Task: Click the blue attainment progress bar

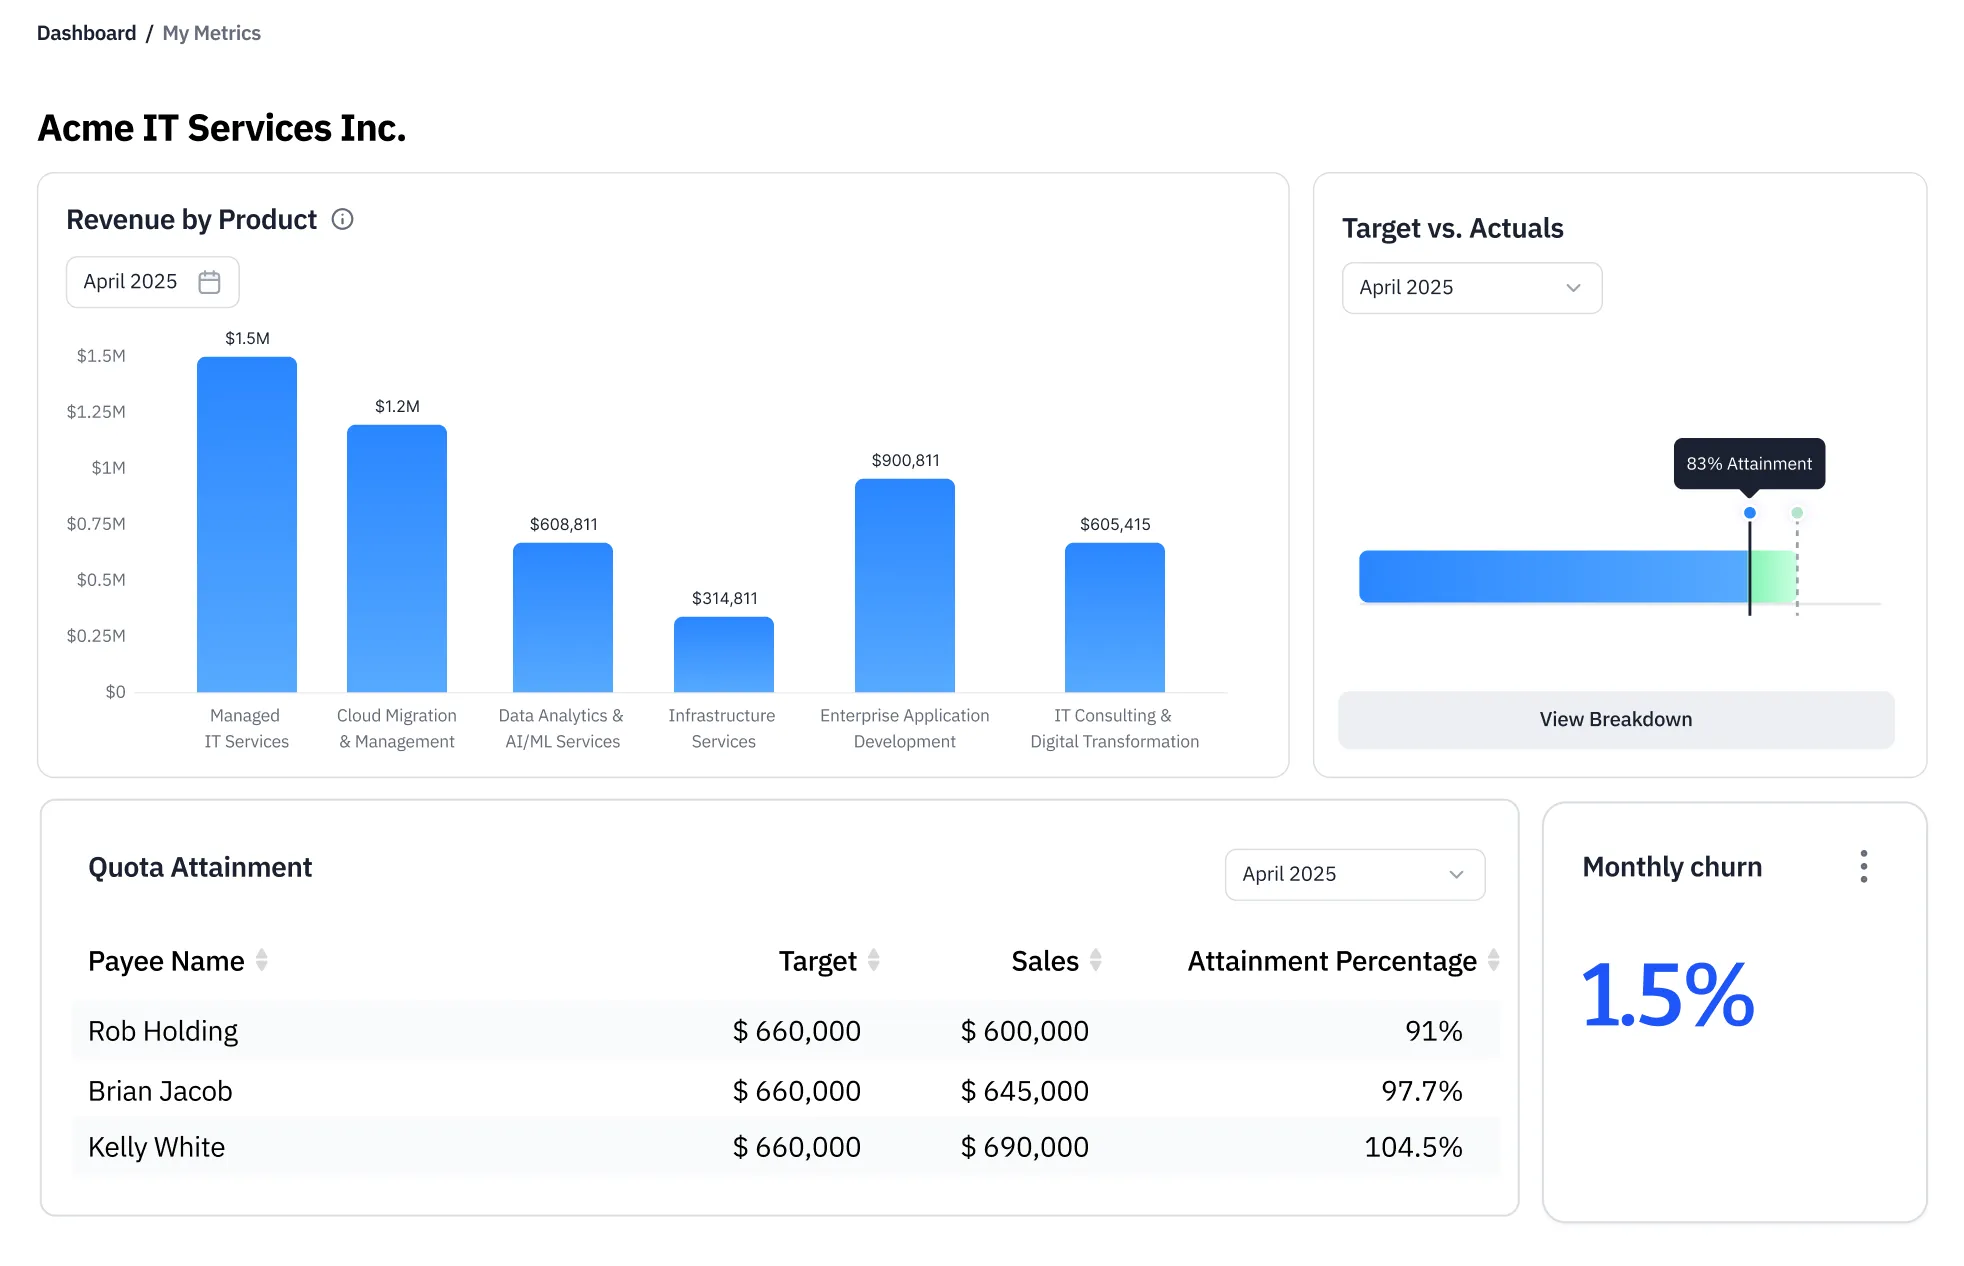Action: click(1554, 576)
